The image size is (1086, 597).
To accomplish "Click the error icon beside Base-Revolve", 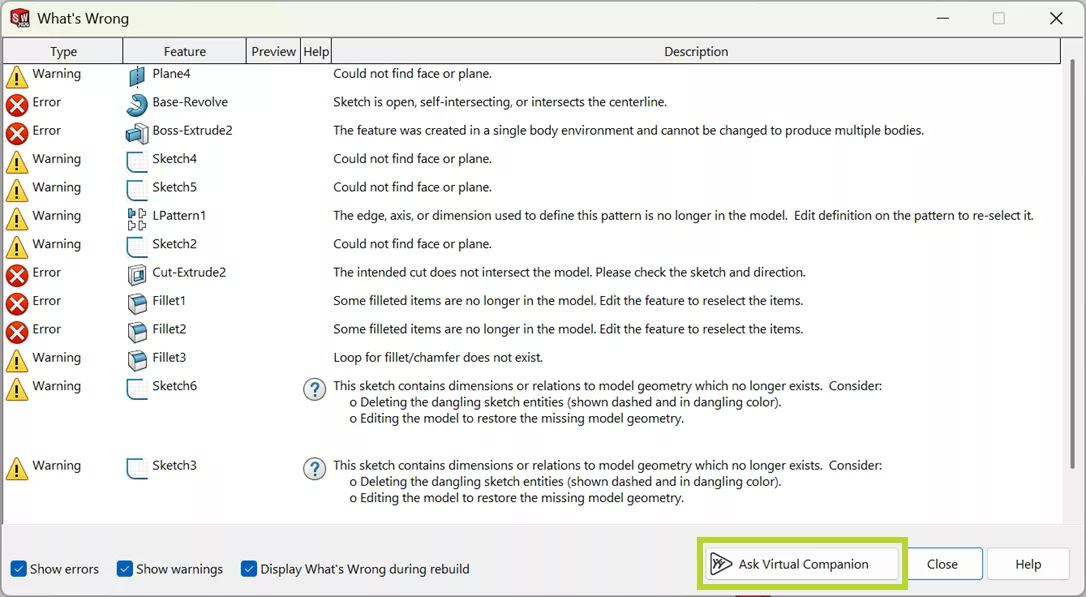I will click(17, 102).
